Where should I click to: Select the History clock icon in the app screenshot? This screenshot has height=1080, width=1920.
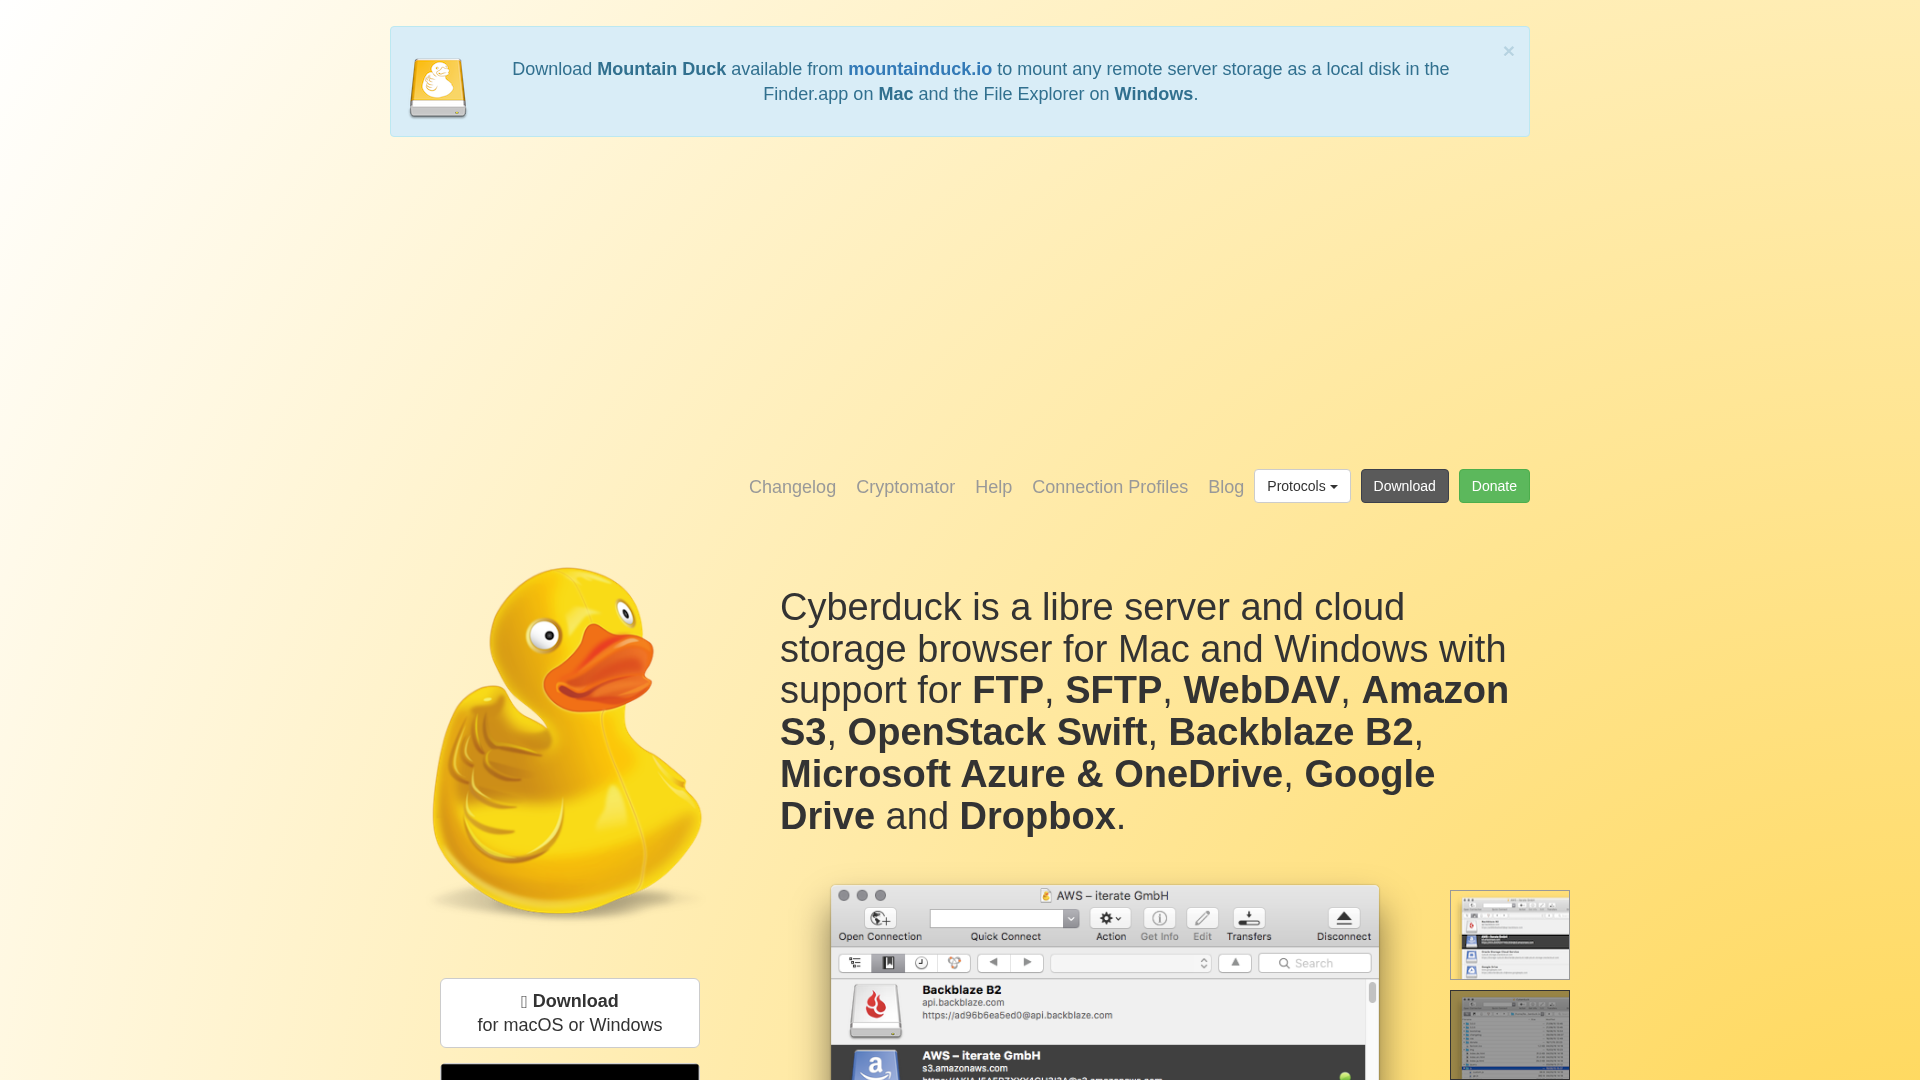coord(921,963)
